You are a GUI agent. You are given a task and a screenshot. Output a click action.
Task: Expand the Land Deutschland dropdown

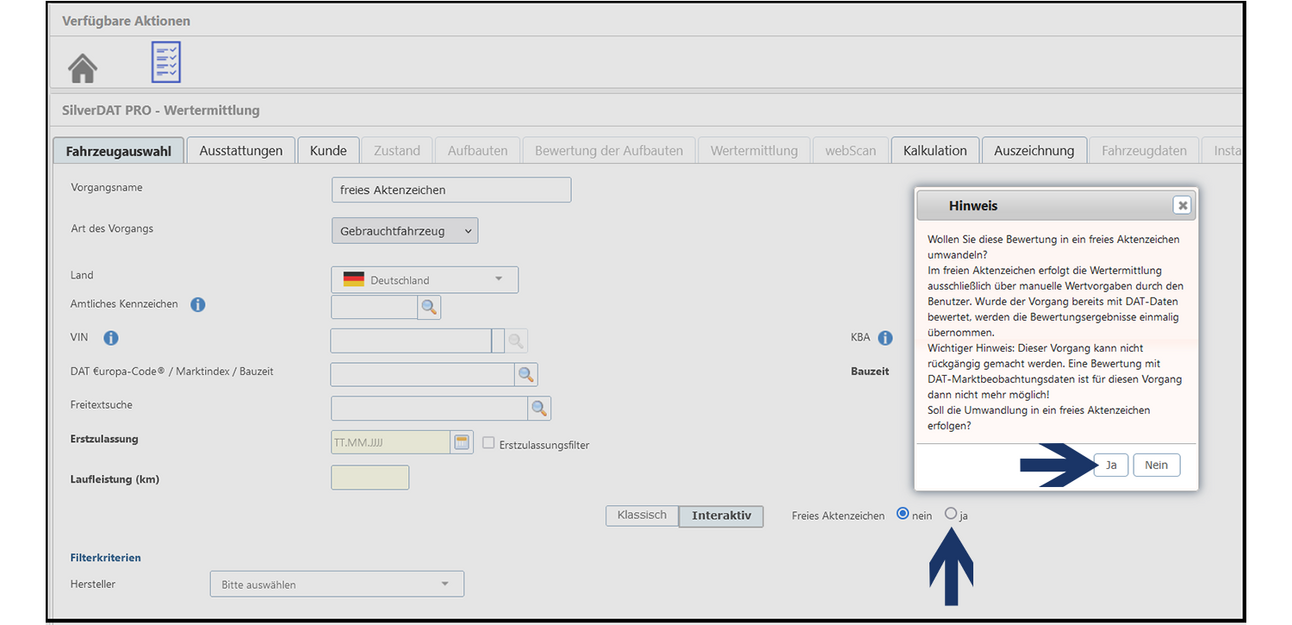pos(424,280)
